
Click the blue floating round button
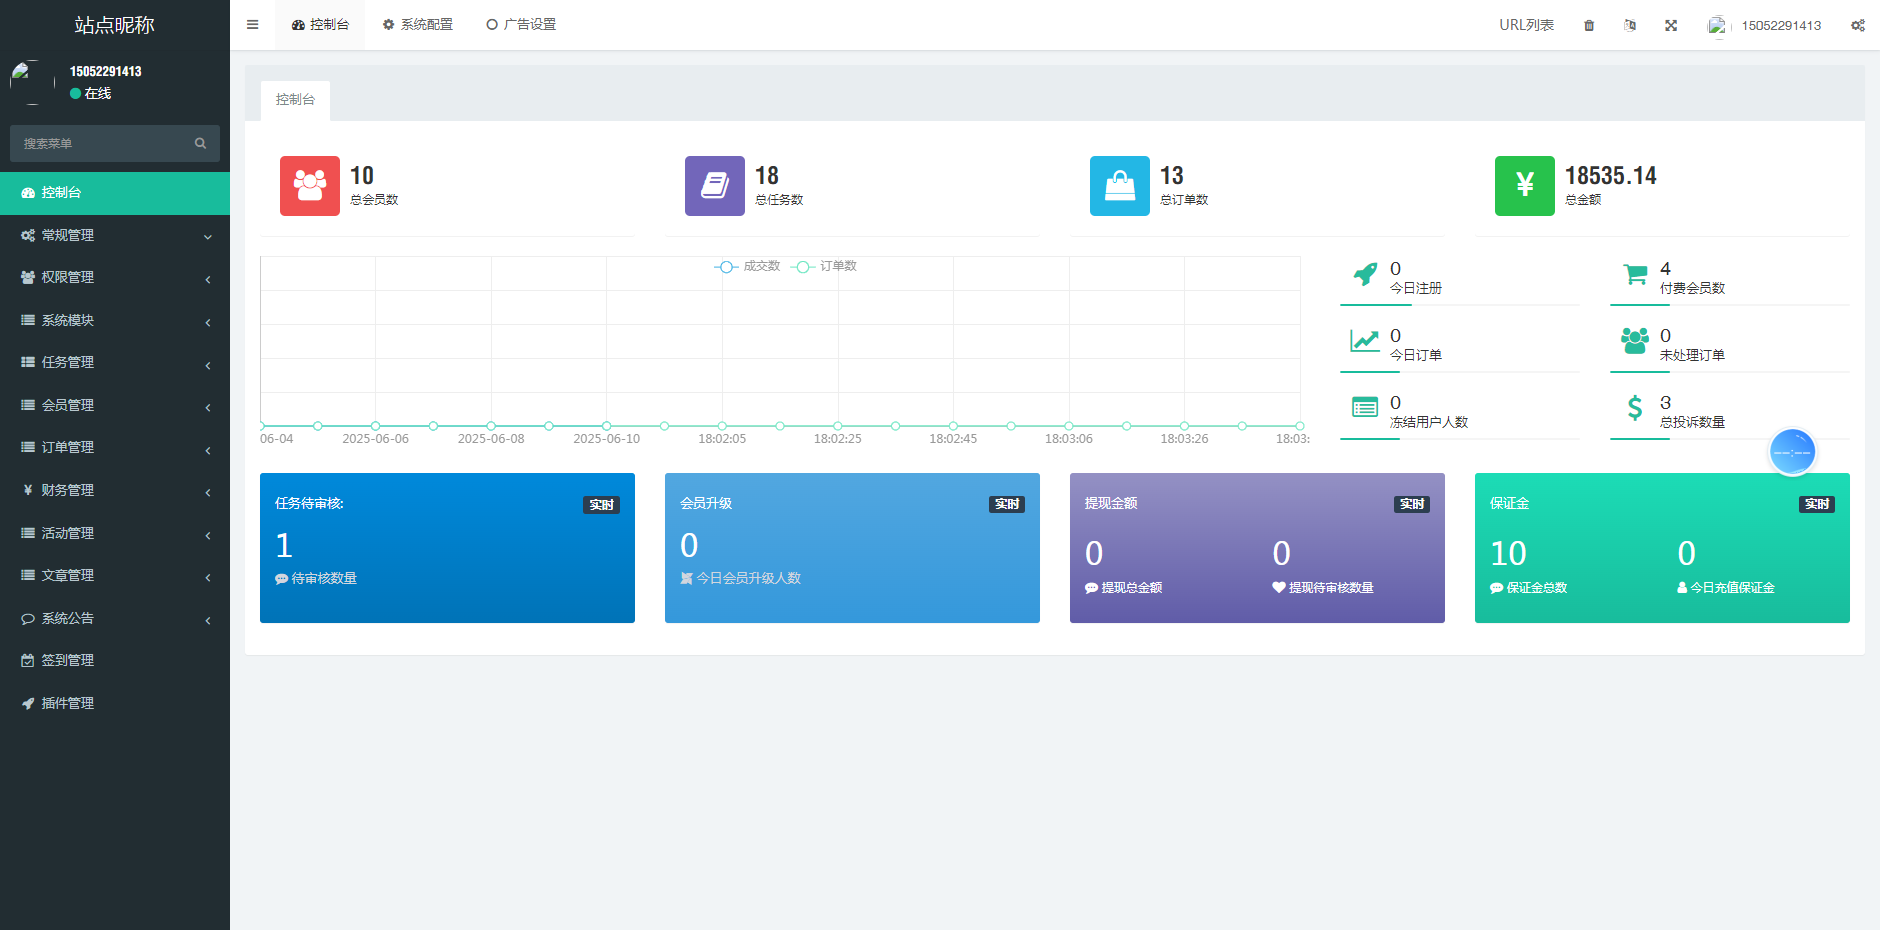[x=1791, y=452]
